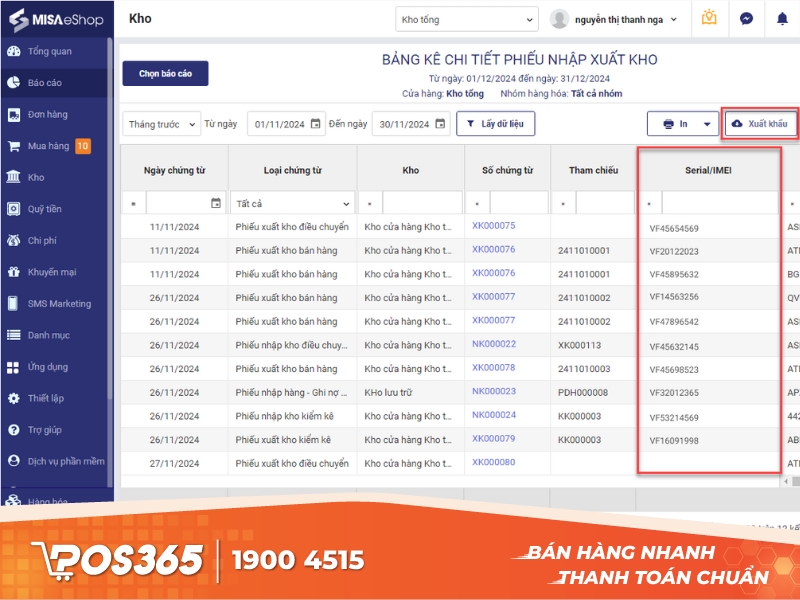Image resolution: width=800 pixels, height=600 pixels.
Task: Click user avatar next to nguyễn thị thanh nga
Action: (559, 19)
